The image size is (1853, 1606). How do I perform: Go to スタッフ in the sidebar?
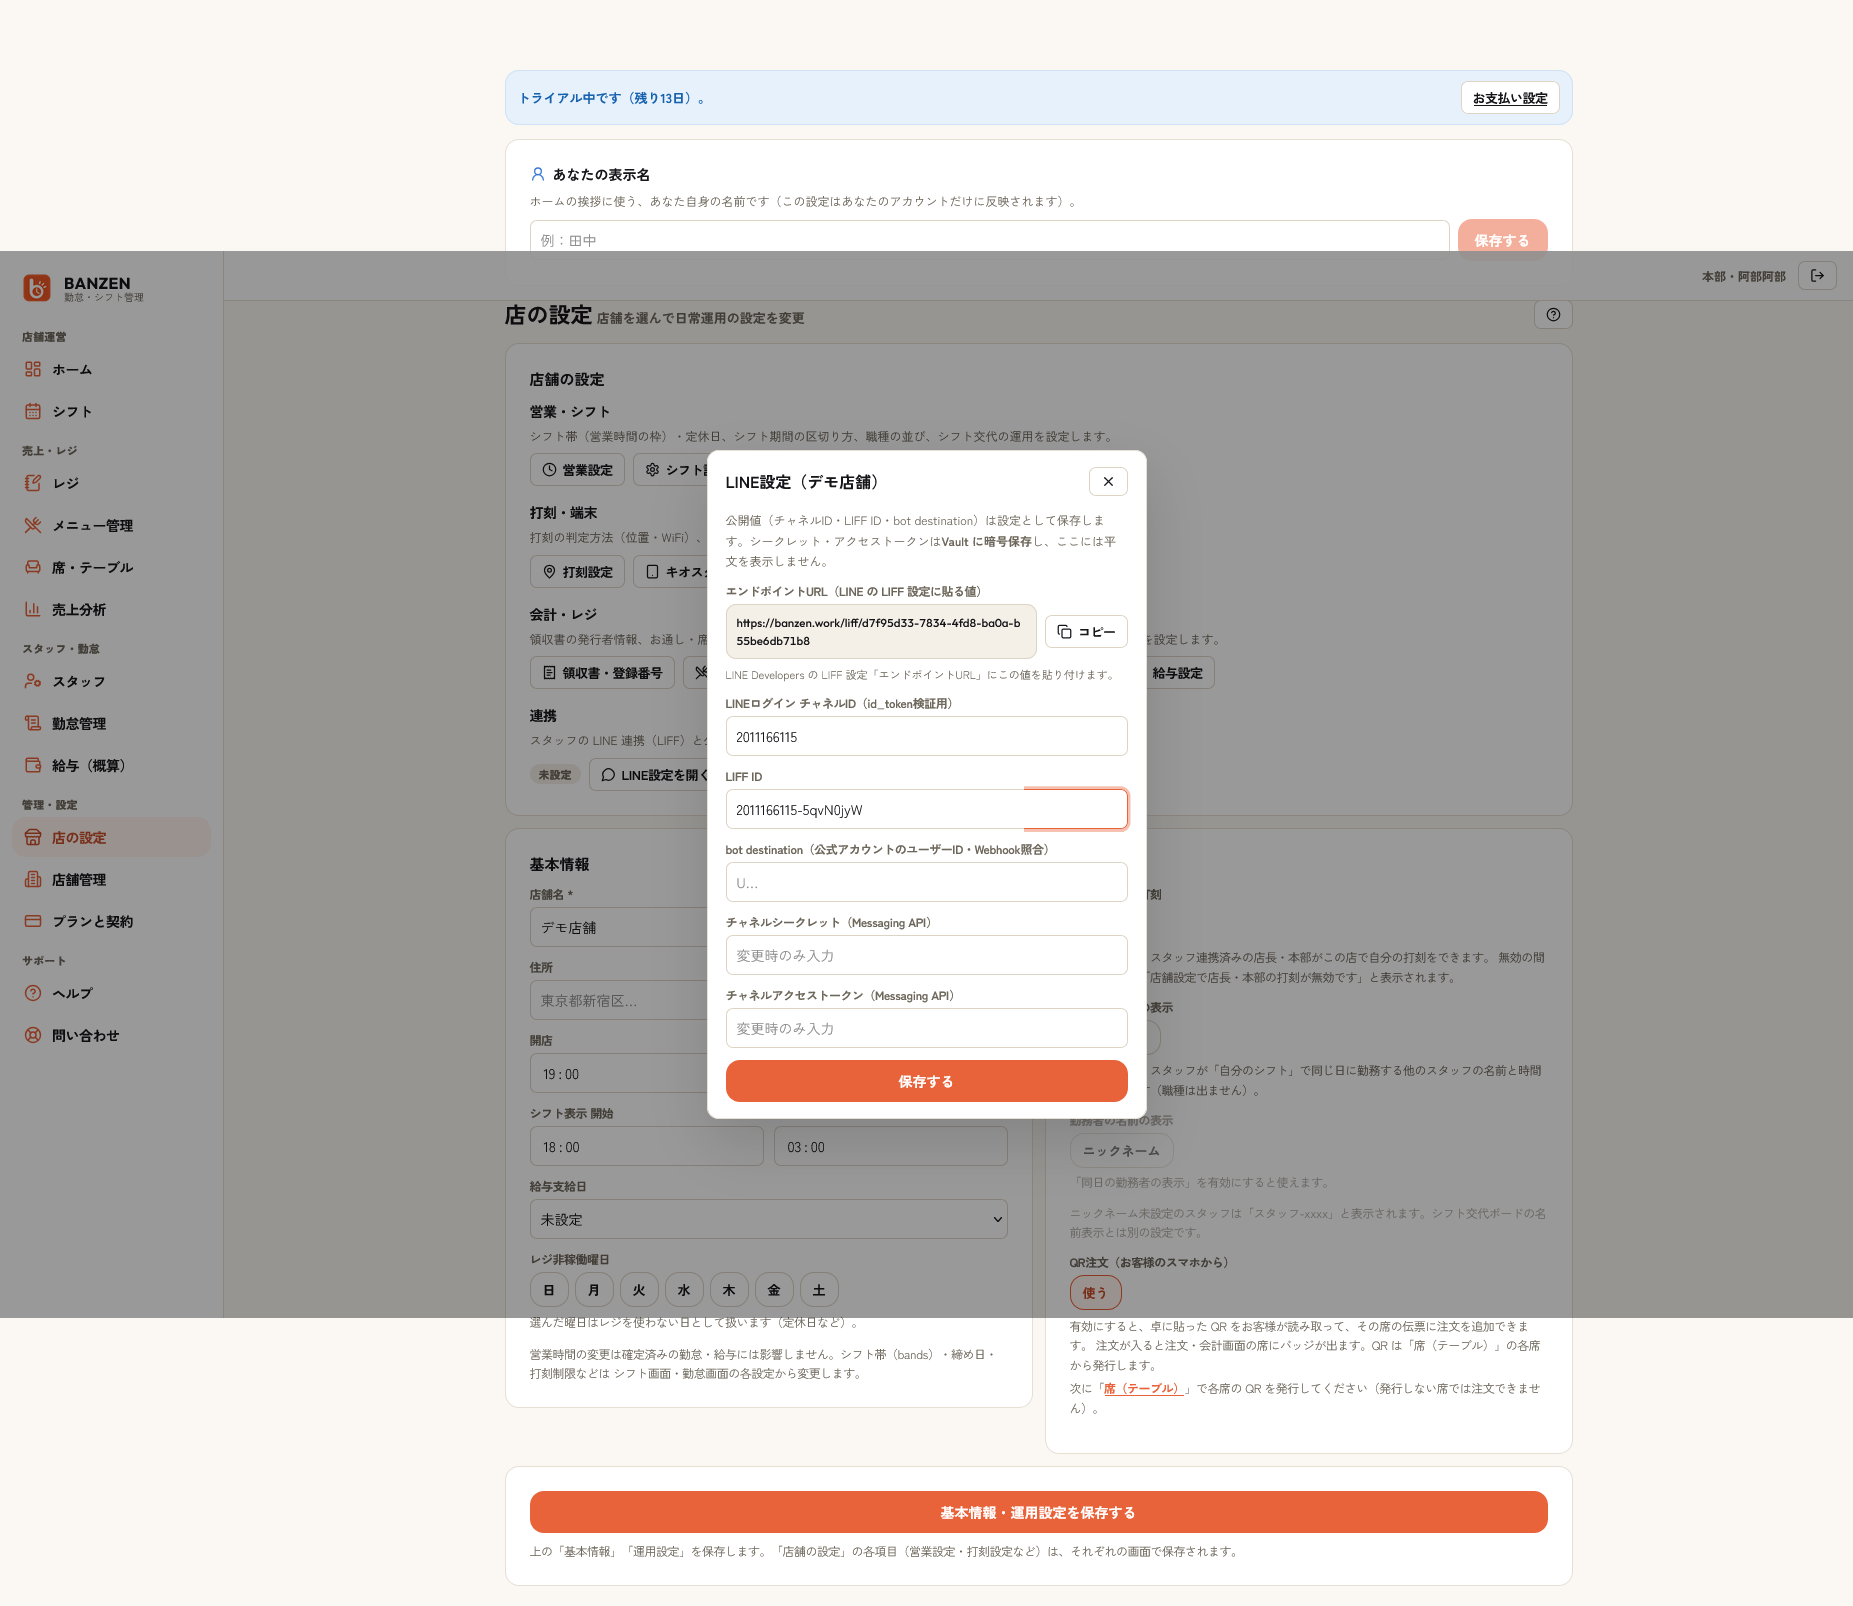click(x=111, y=682)
